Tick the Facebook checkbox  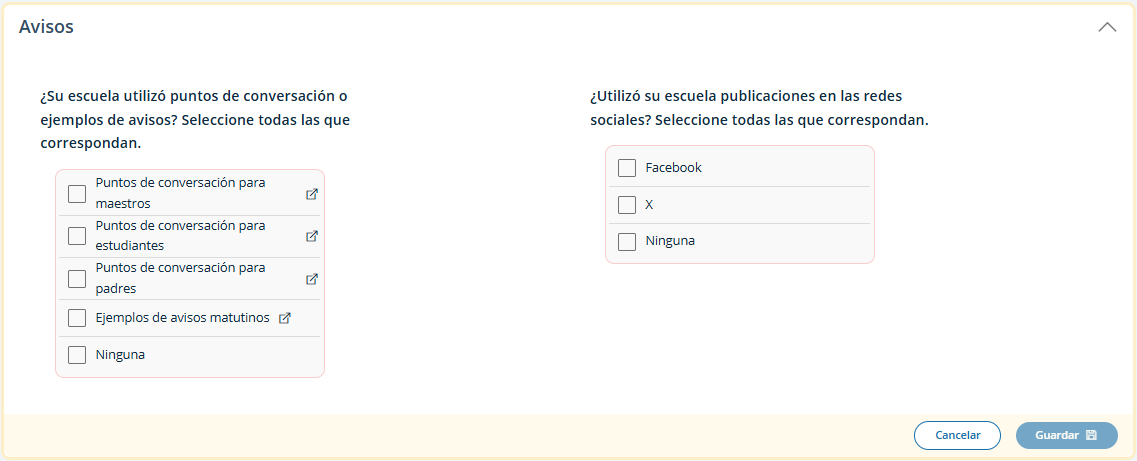pos(627,168)
